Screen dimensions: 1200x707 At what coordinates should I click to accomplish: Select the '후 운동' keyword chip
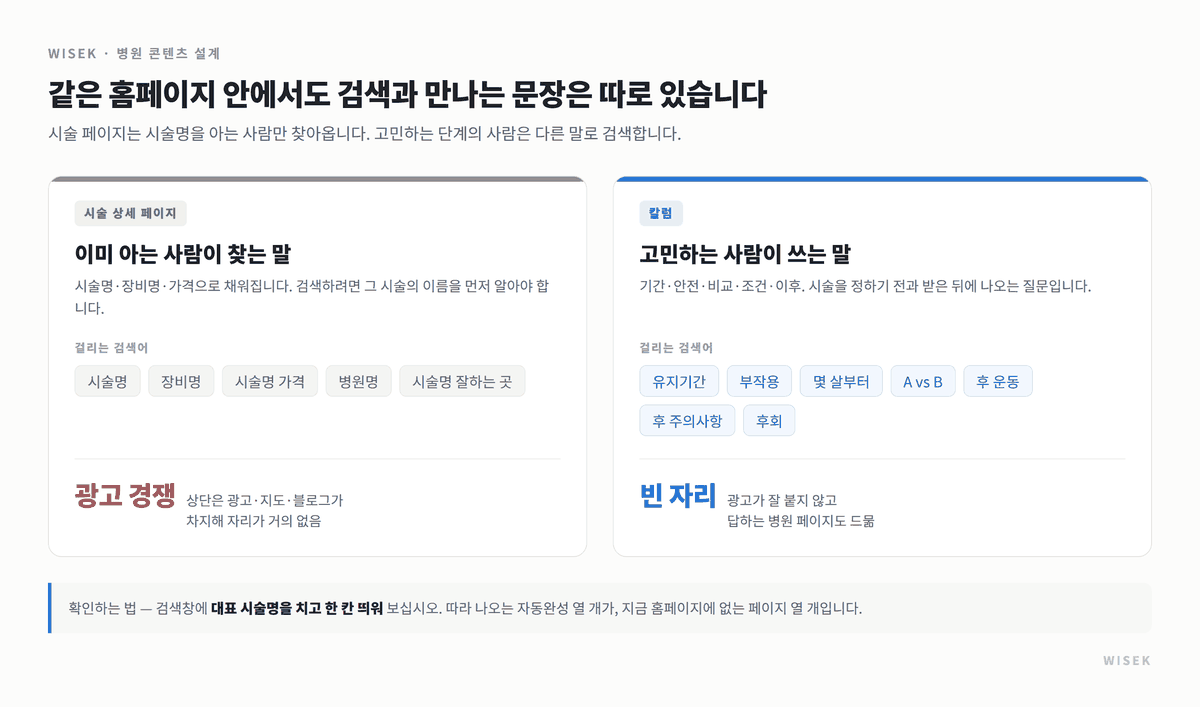coord(998,381)
